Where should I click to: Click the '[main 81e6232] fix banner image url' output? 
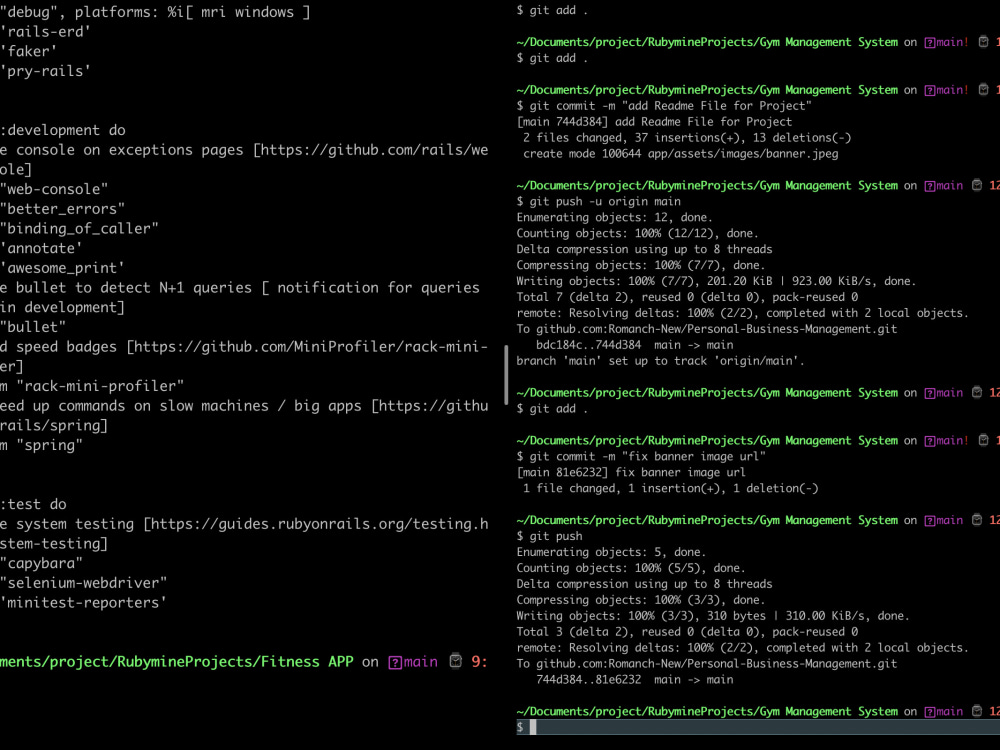pyautogui.click(x=631, y=473)
